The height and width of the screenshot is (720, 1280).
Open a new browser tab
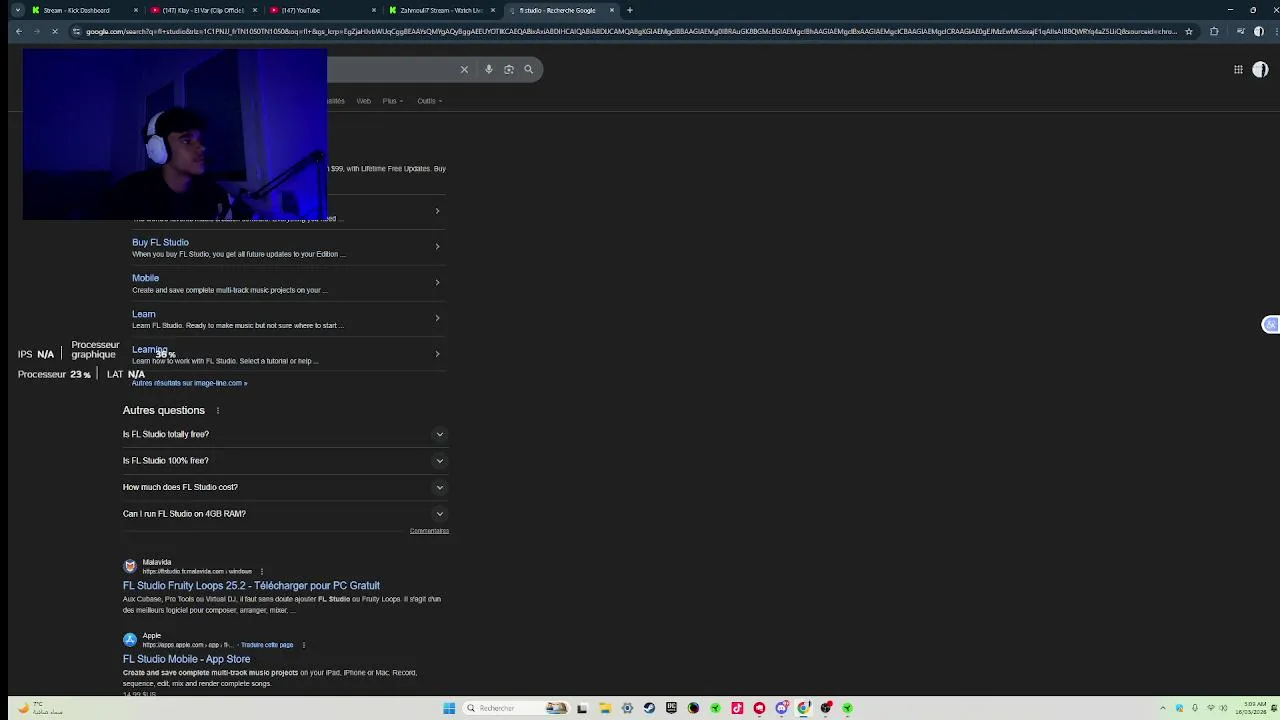pos(629,10)
